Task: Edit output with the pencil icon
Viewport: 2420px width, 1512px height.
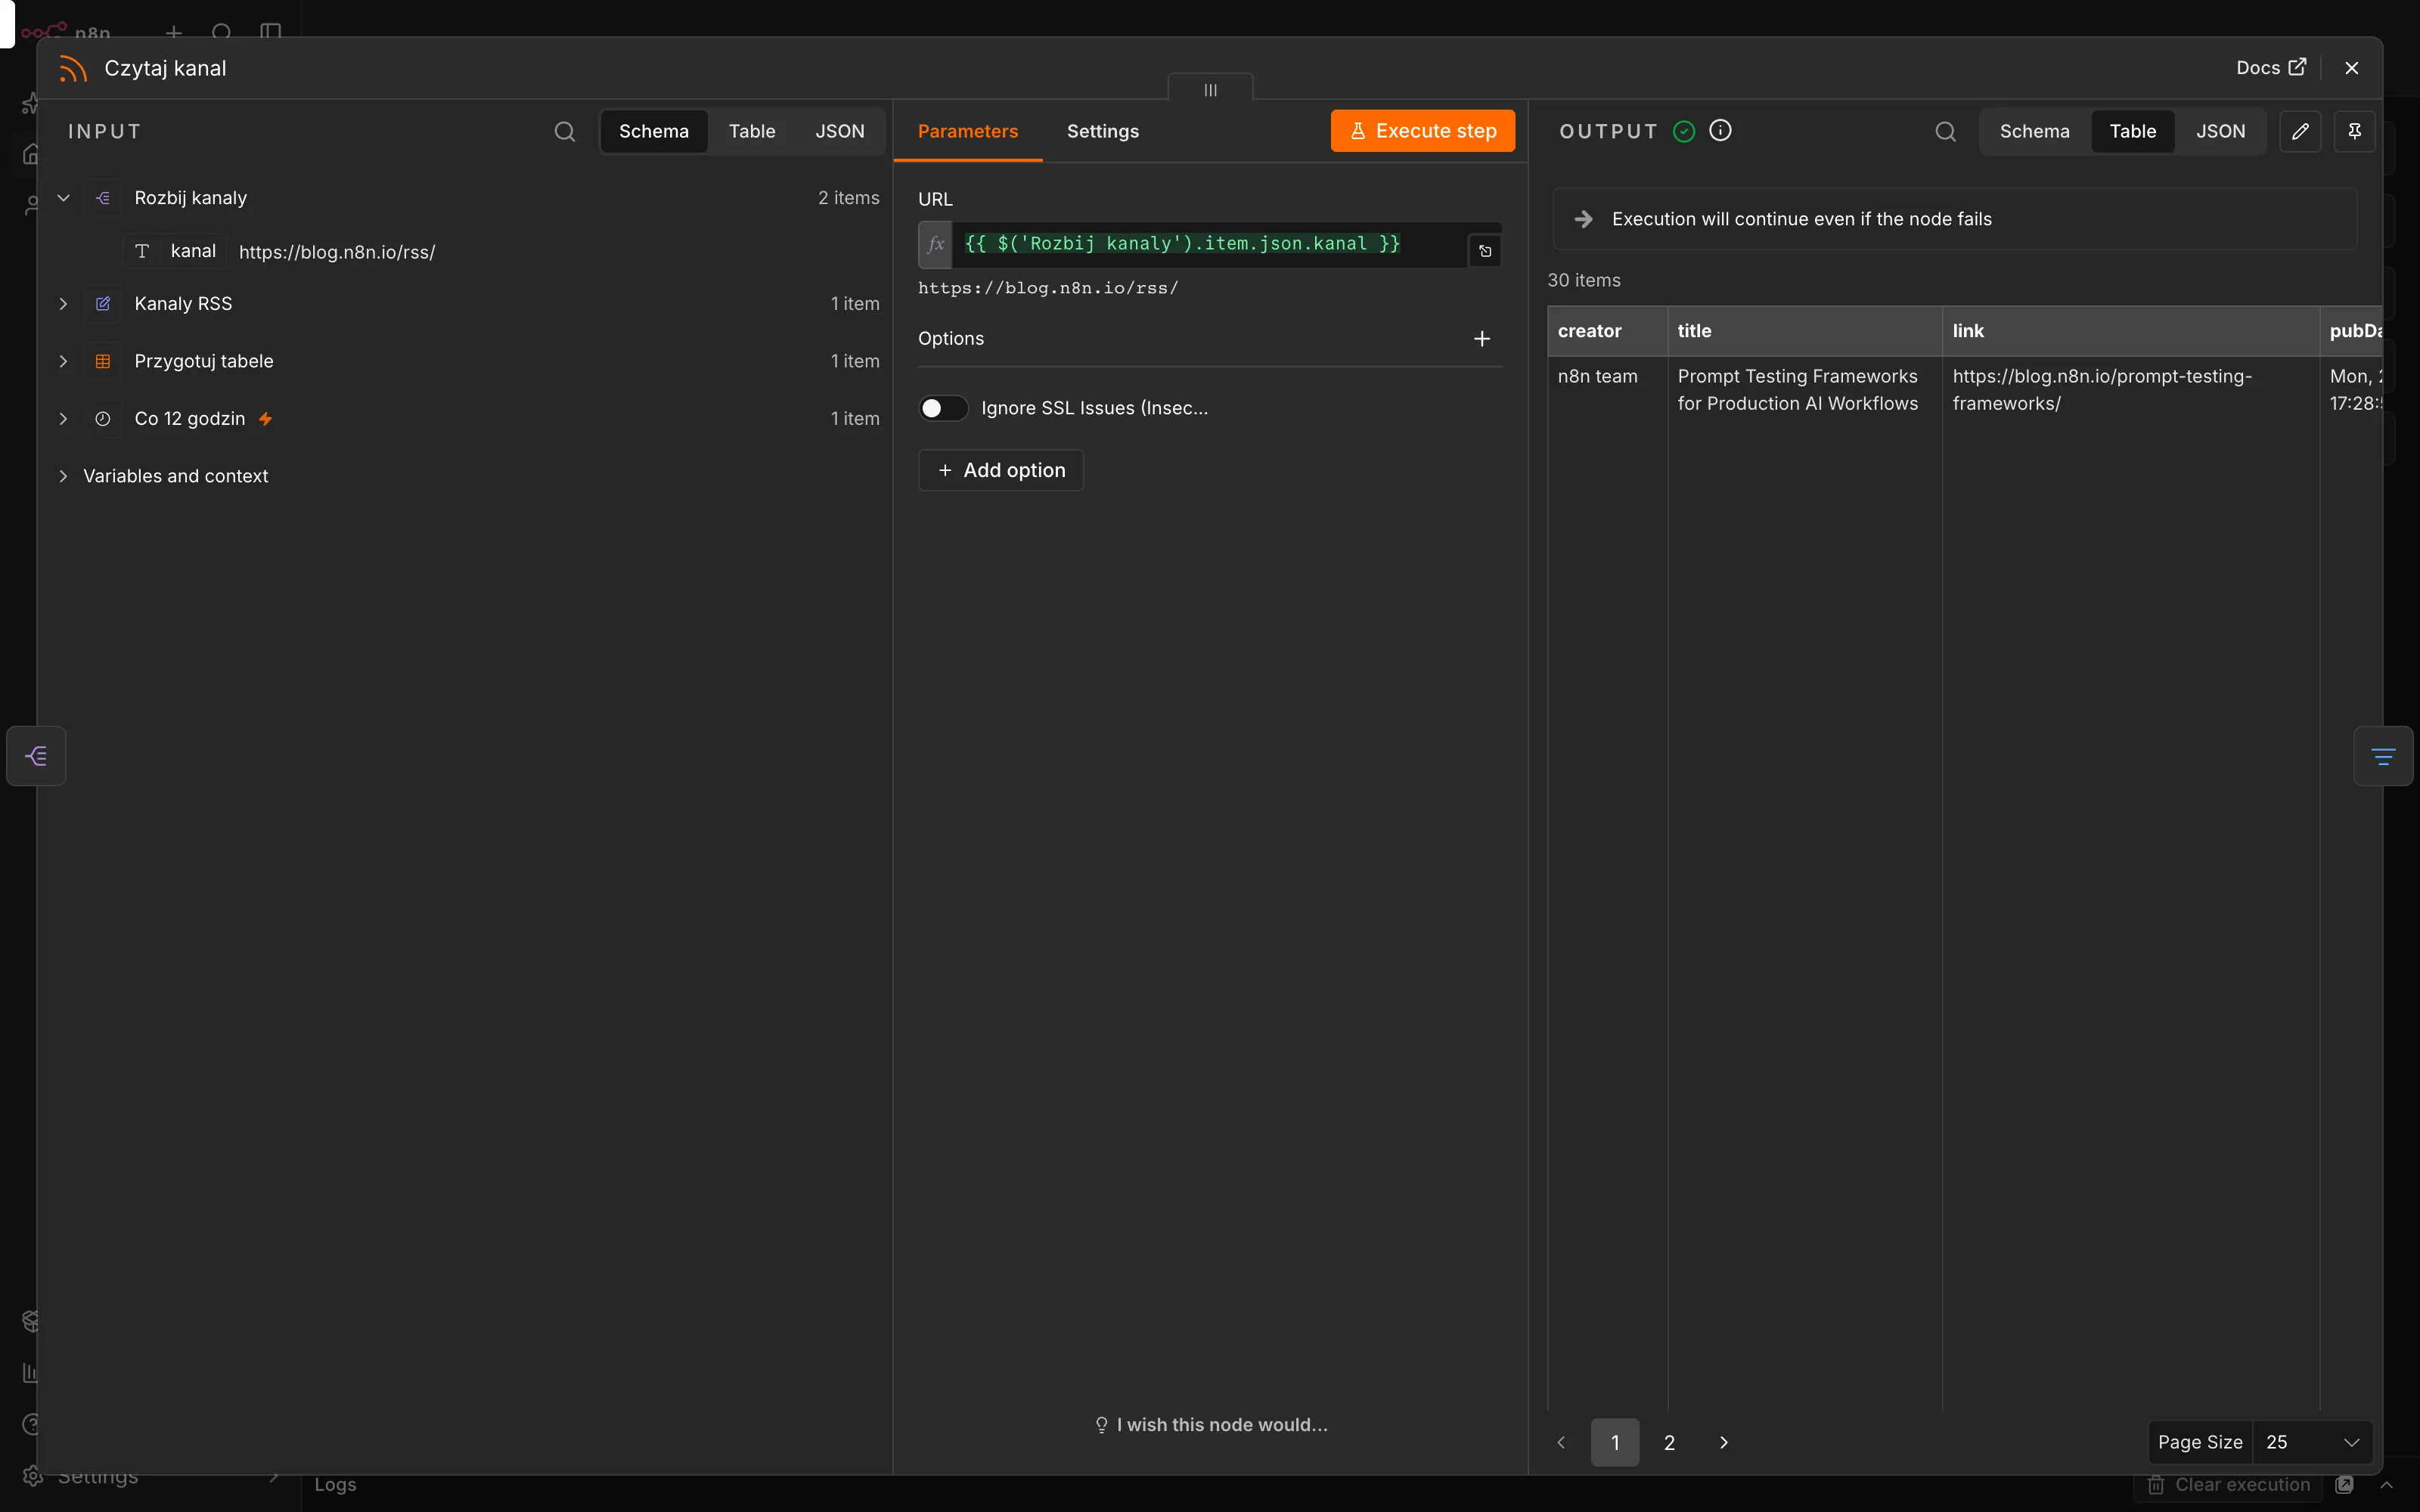Action: pos(2300,131)
